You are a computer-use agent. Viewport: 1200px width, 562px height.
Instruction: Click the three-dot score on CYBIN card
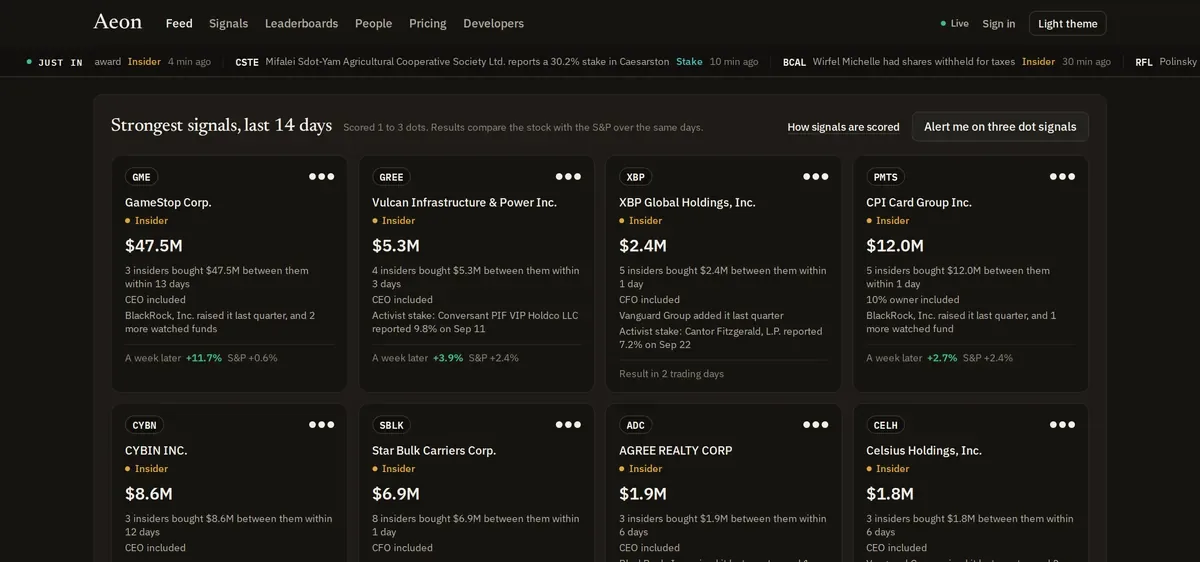pyautogui.click(x=322, y=424)
